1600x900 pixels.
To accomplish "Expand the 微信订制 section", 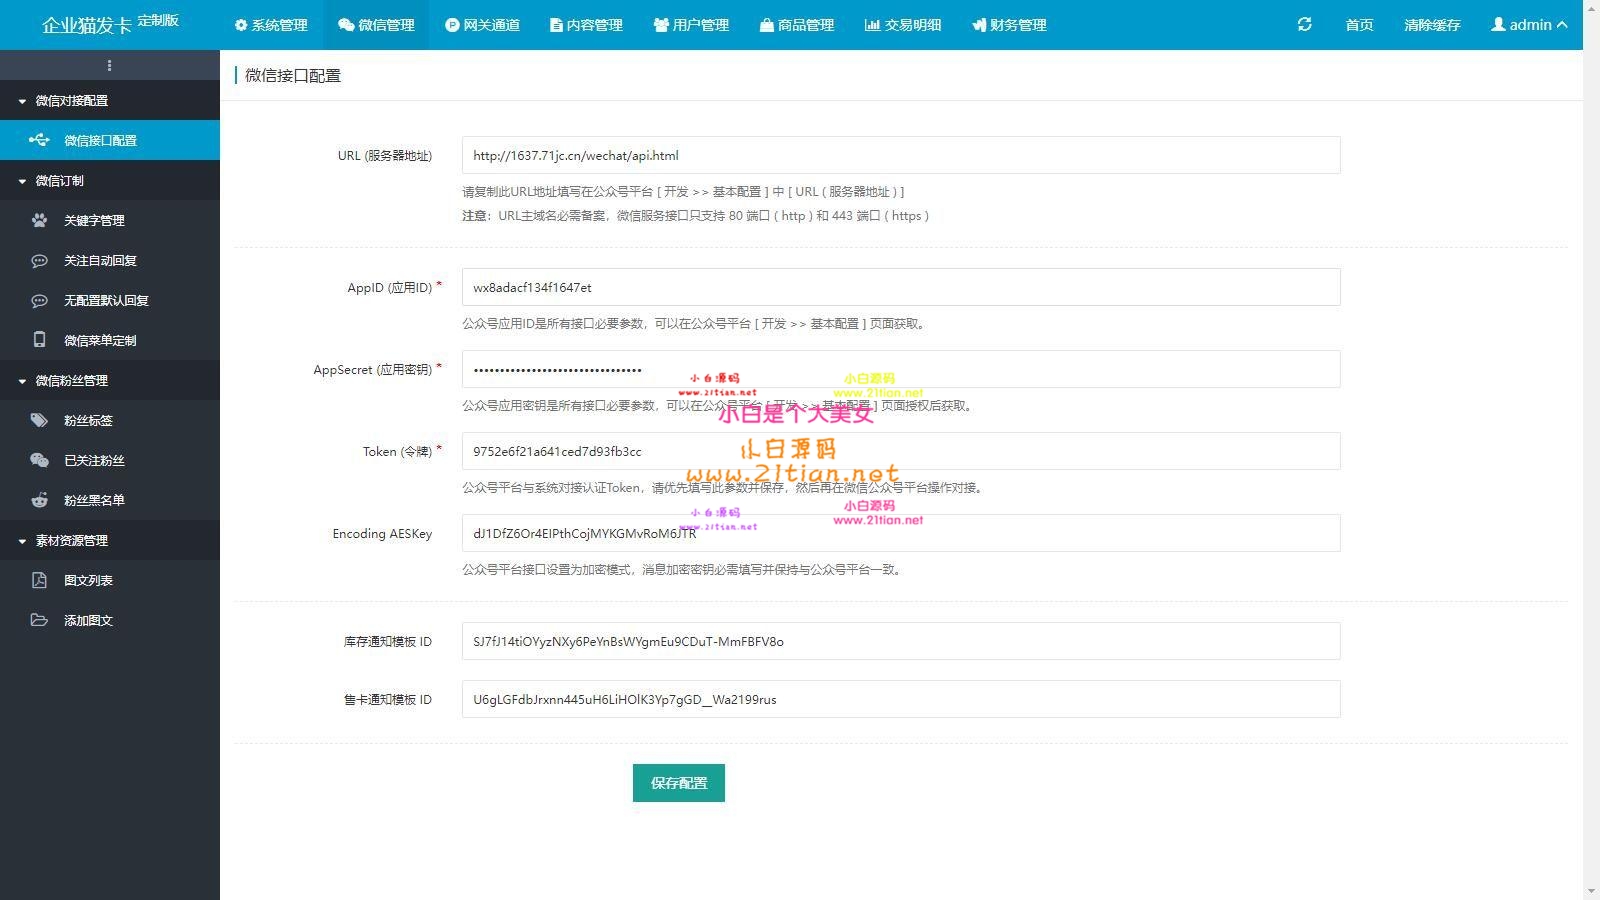I will 60,180.
